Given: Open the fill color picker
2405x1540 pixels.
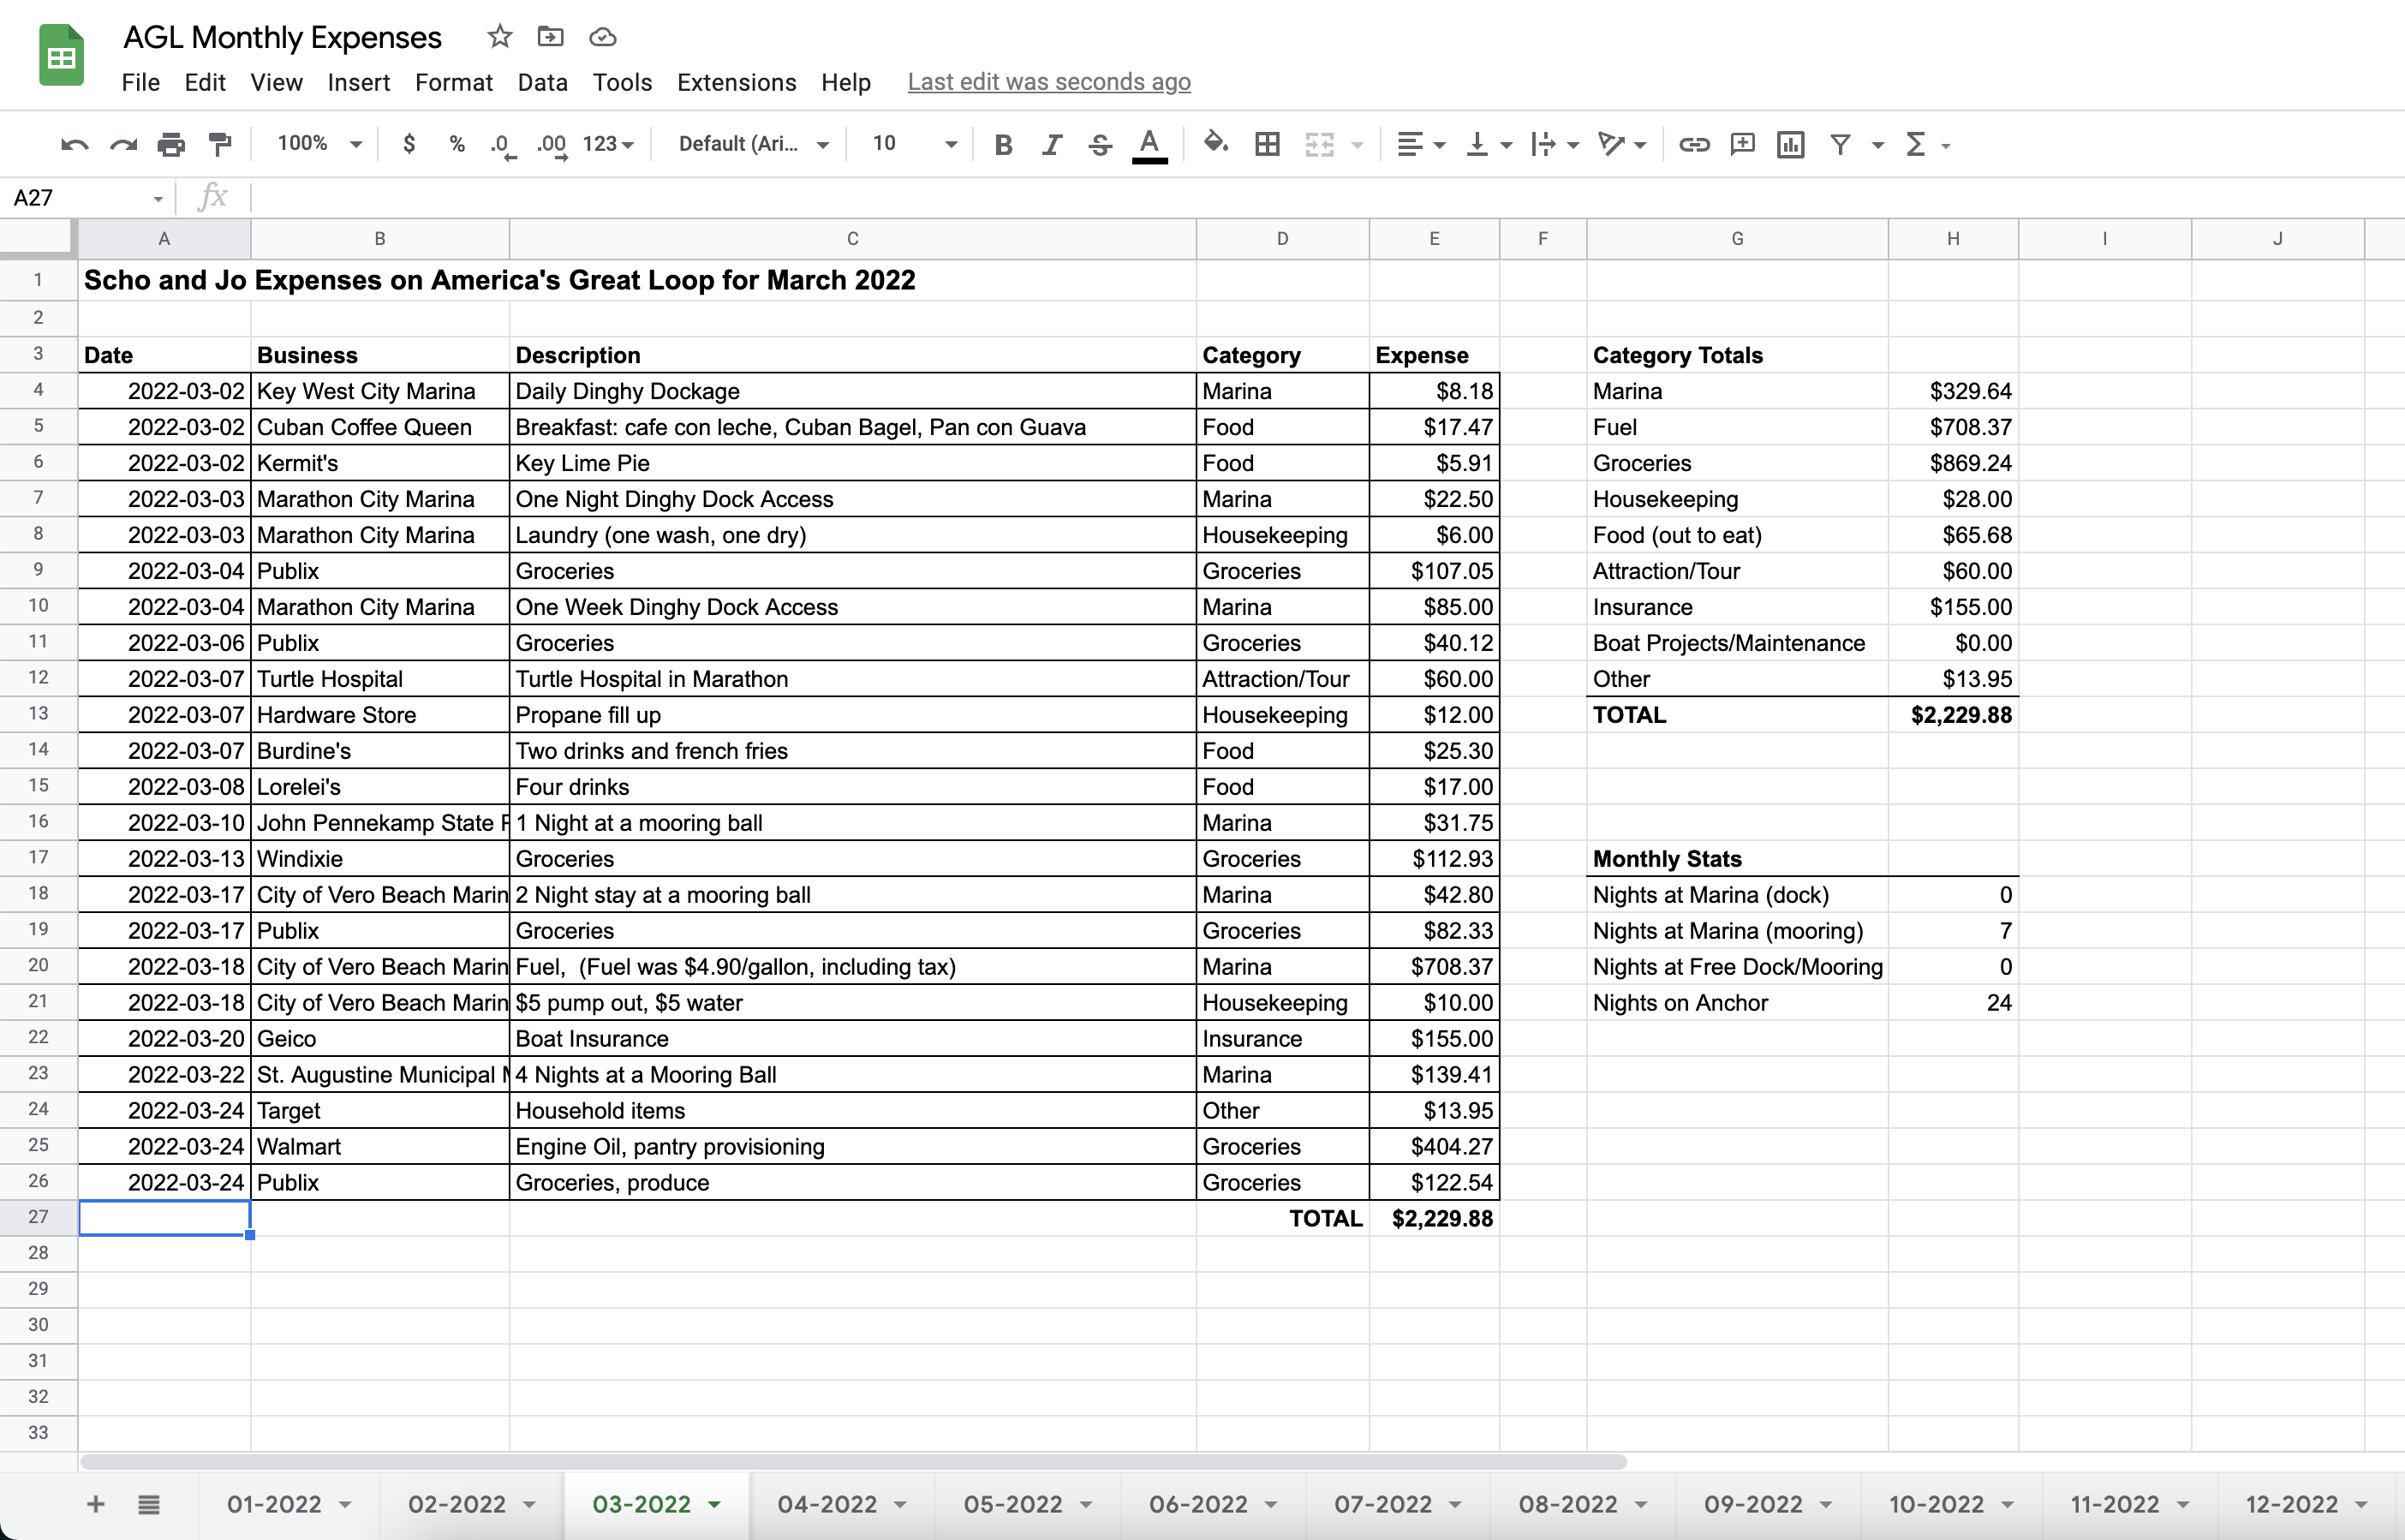Looking at the screenshot, I should (x=1215, y=144).
